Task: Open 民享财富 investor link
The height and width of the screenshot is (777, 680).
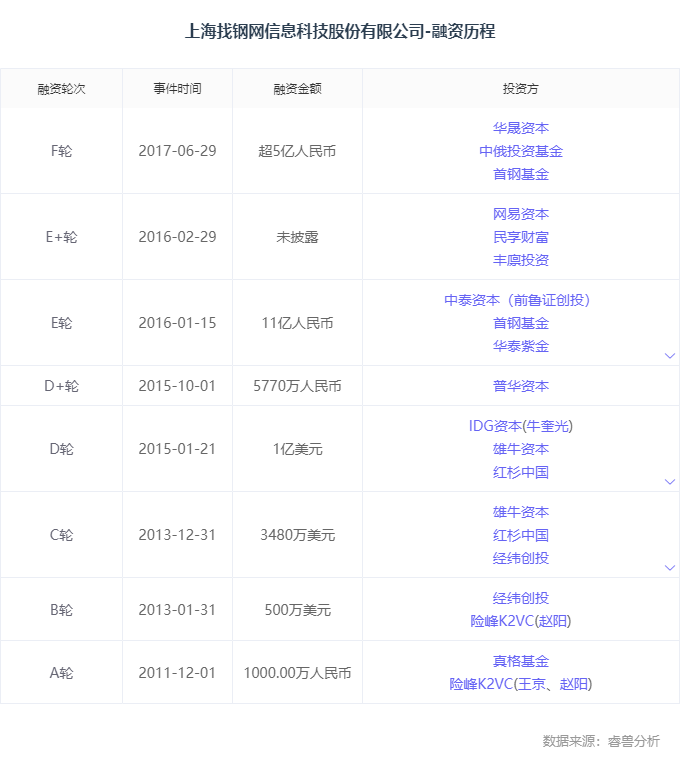Action: pos(520,237)
